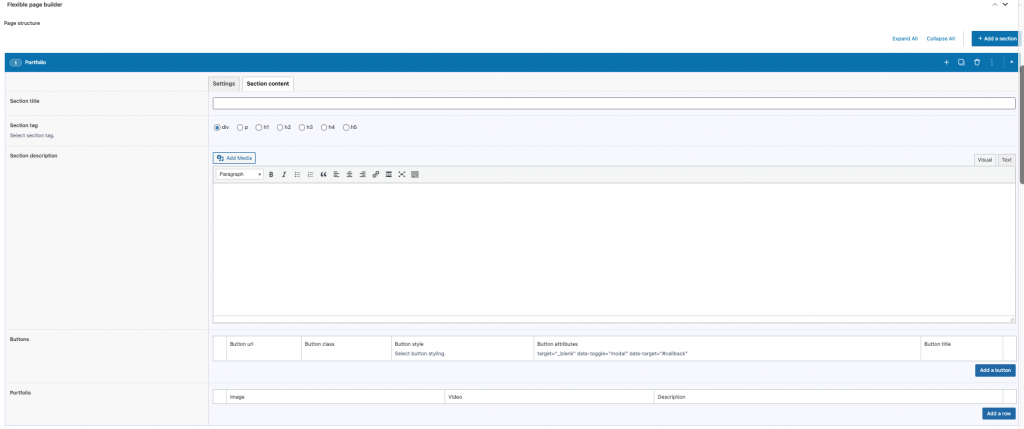
Task: Switch to the Section content tab
Action: (268, 84)
